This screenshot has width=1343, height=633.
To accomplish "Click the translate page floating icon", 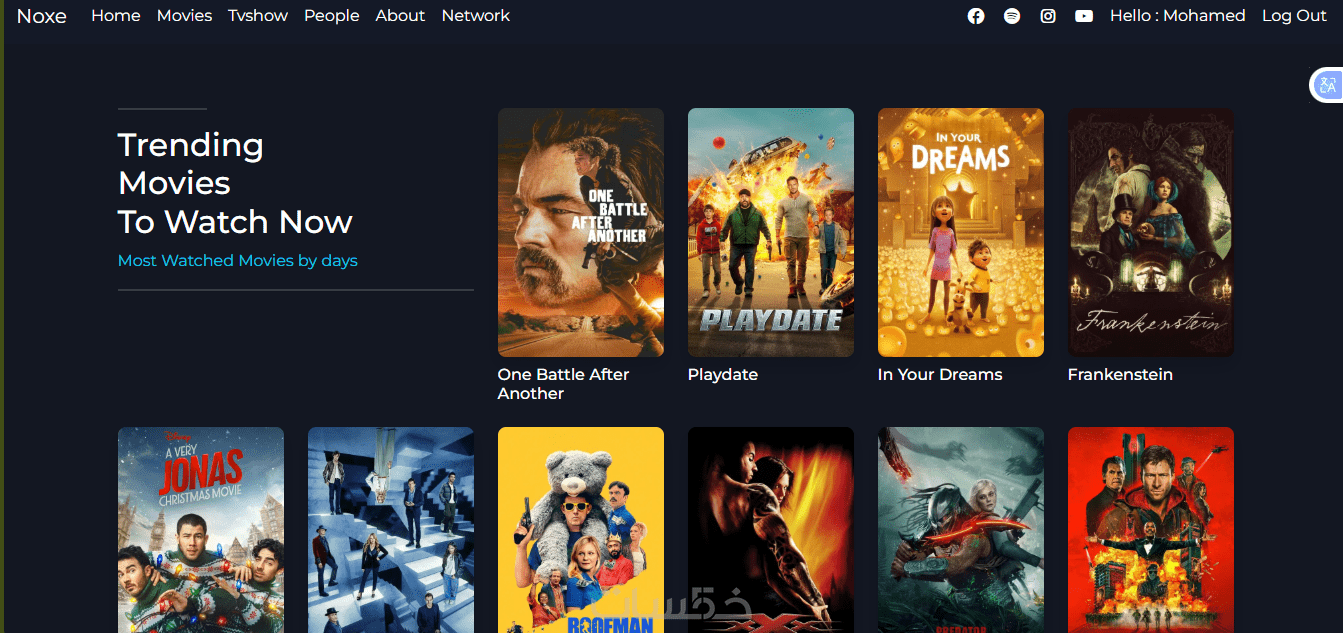I will point(1327,86).
